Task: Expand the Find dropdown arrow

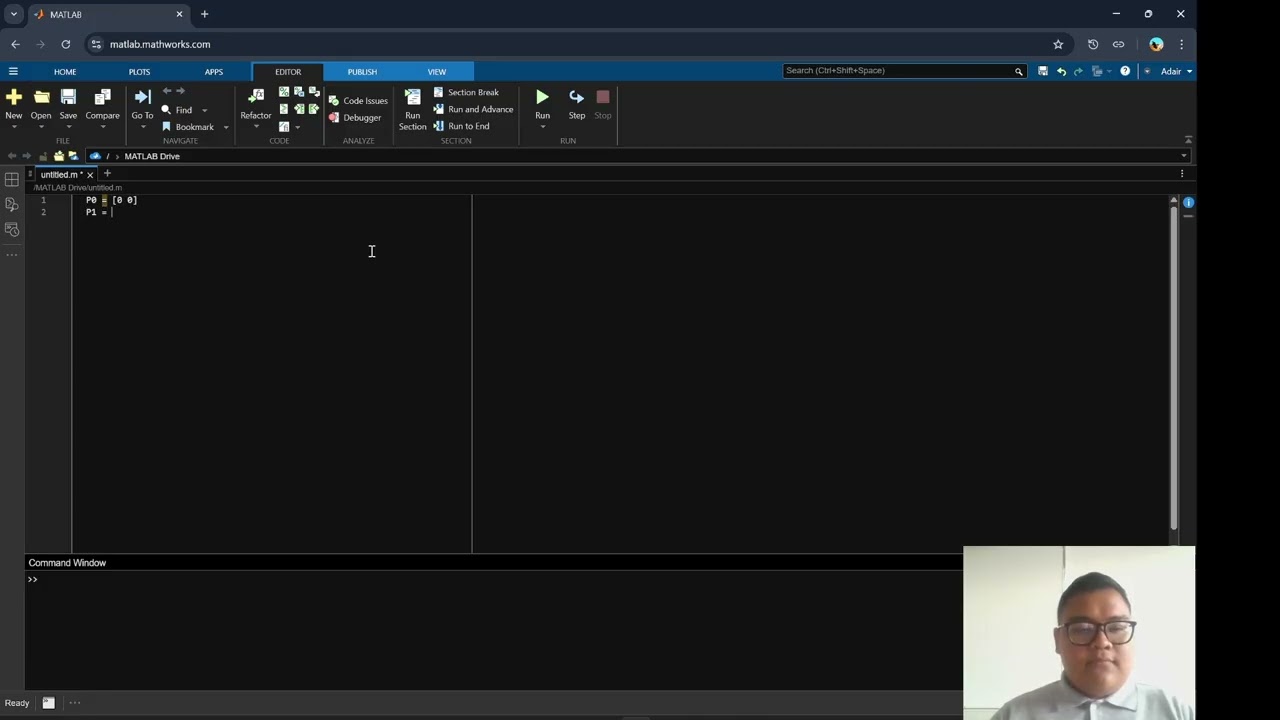Action: click(205, 110)
